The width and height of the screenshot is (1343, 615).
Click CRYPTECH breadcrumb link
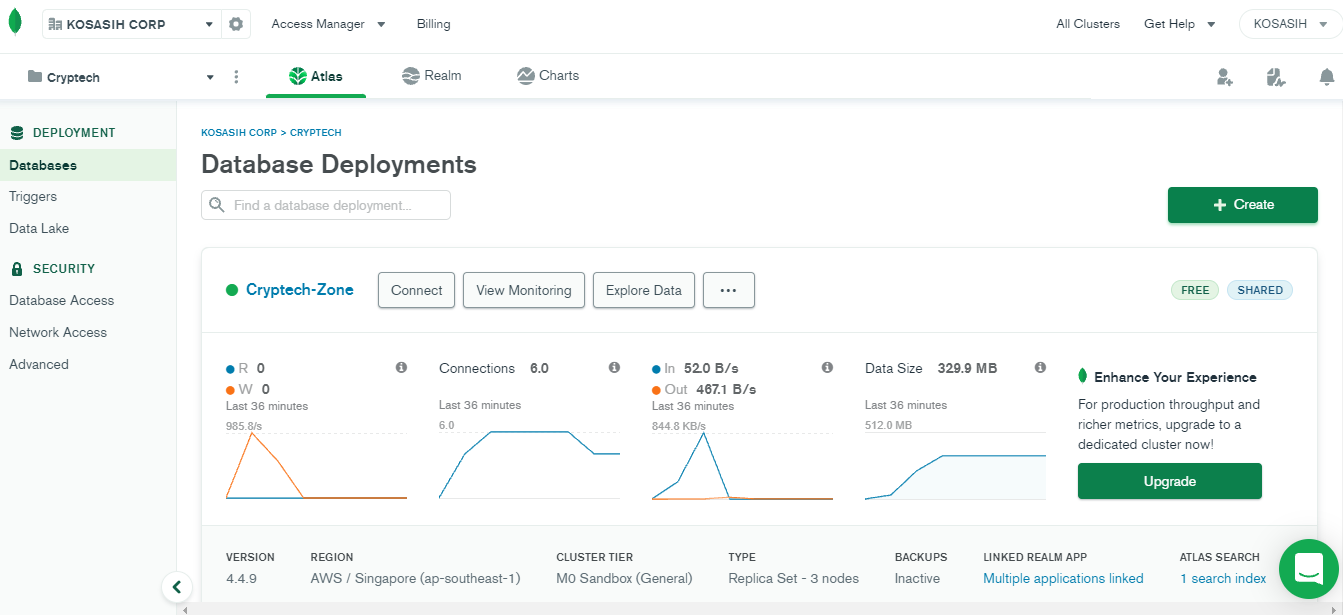316,133
